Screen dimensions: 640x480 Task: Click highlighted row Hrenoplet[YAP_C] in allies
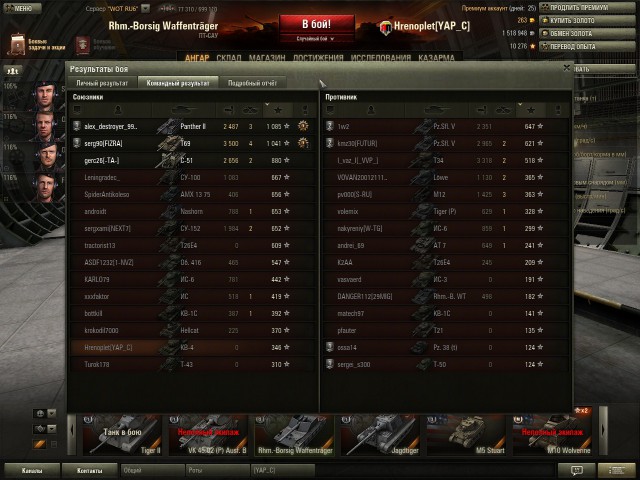point(193,347)
